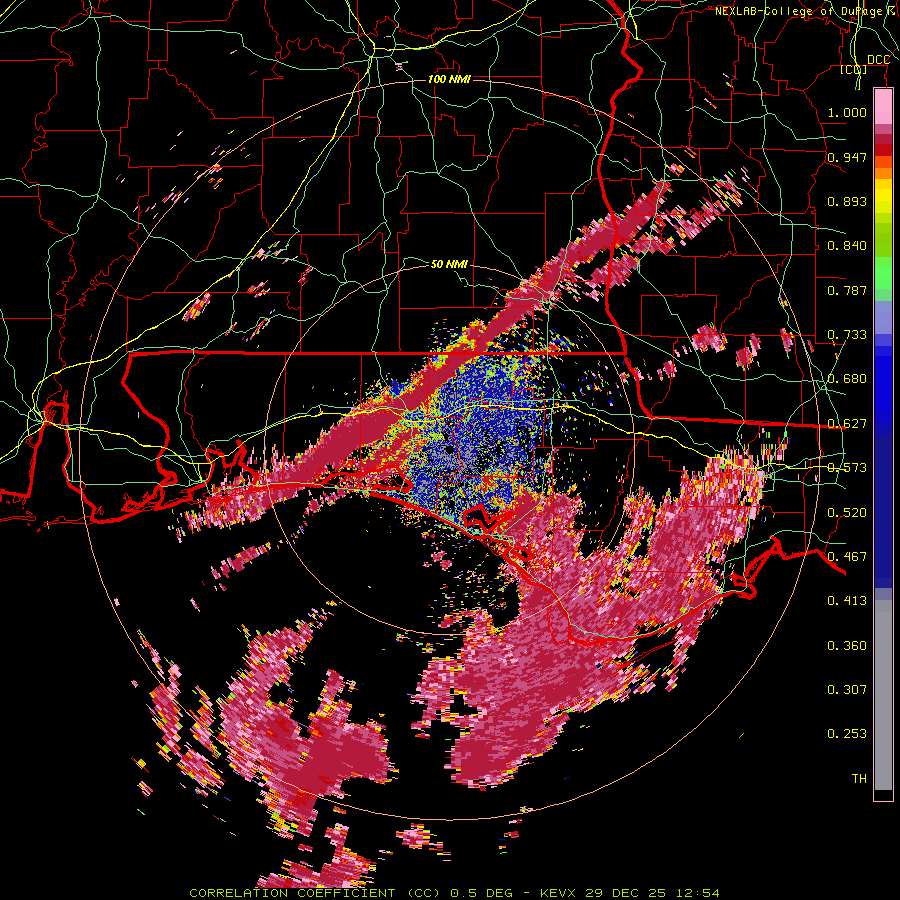The height and width of the screenshot is (900, 900).
Task: Click the TH threshold legend label
Action: 859,779
